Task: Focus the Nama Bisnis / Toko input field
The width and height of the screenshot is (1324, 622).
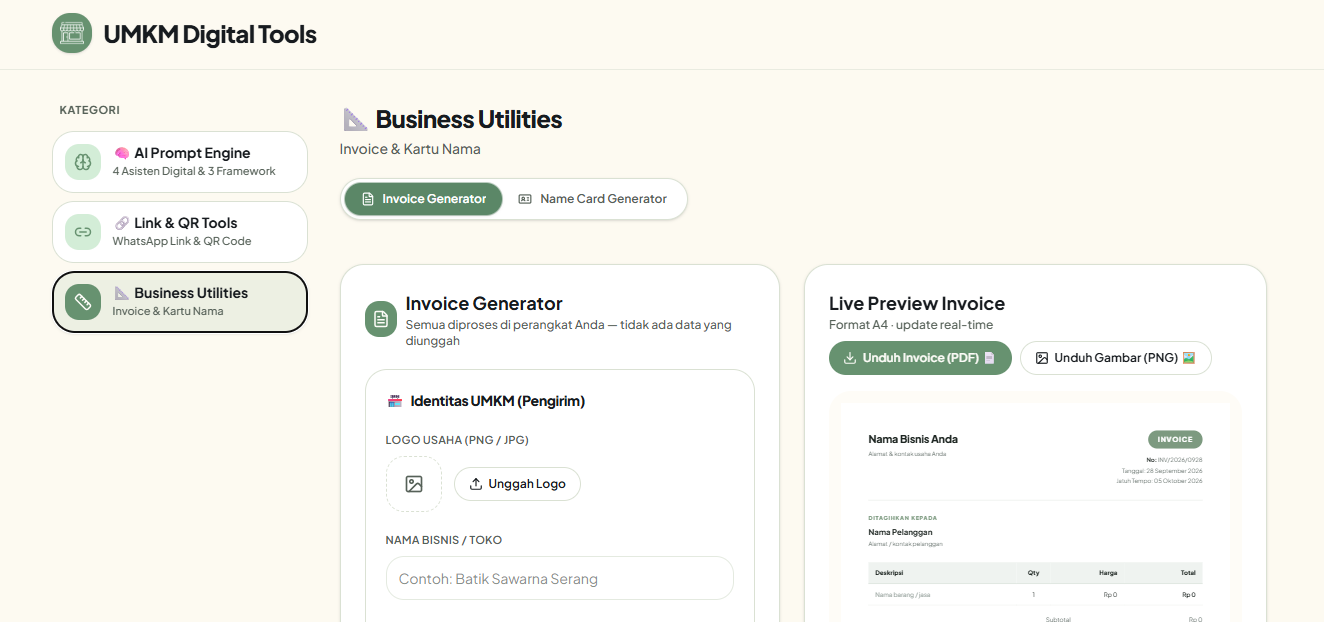Action: click(x=560, y=578)
